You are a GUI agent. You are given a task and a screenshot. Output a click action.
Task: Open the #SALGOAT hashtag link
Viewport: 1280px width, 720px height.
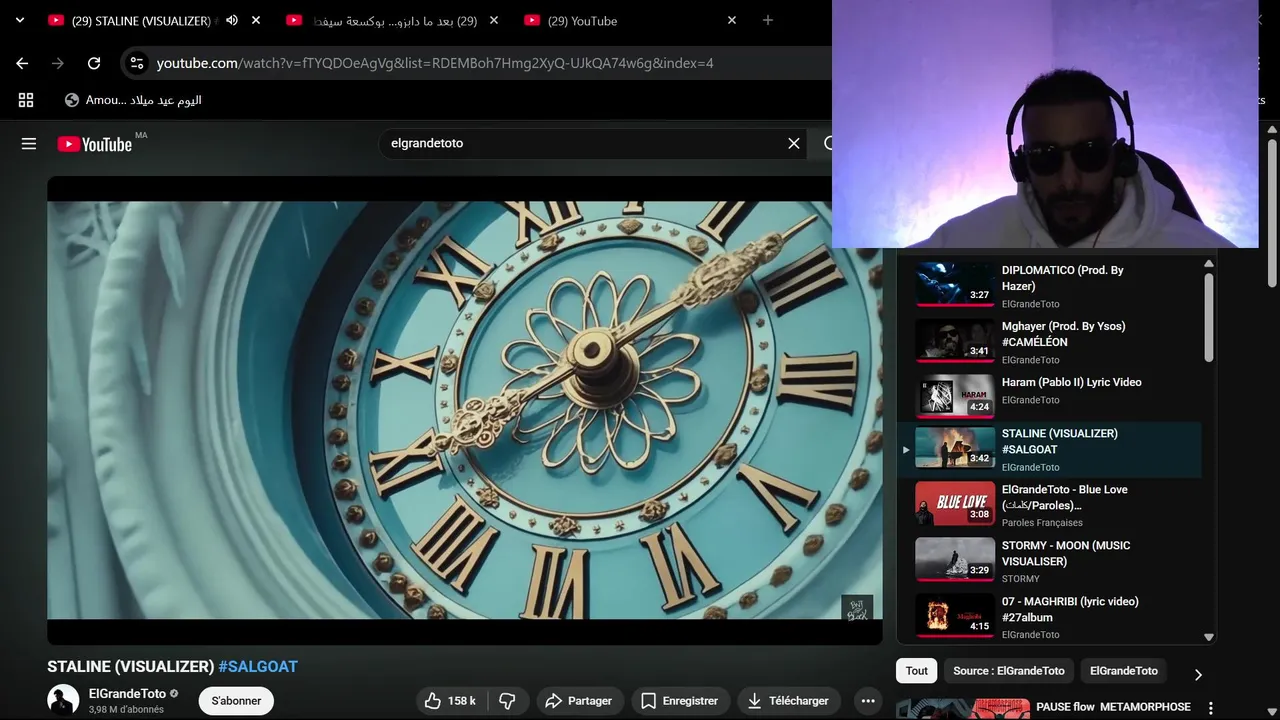258,666
